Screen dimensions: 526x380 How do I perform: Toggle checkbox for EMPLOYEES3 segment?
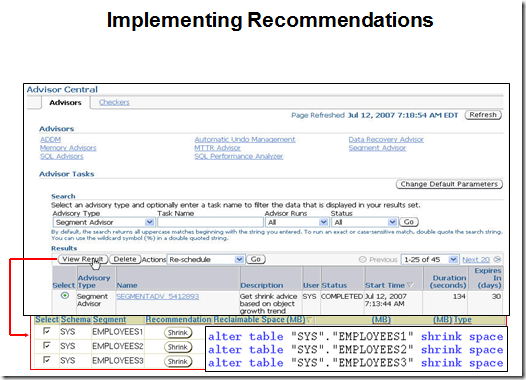pos(47,360)
